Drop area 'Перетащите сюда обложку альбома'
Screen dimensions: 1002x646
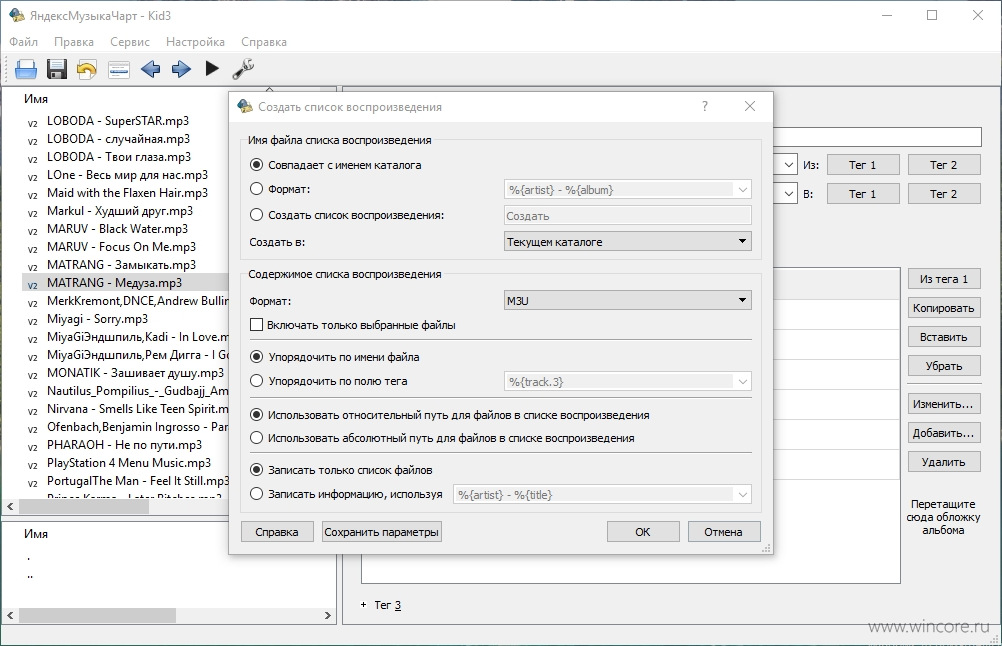[943, 517]
